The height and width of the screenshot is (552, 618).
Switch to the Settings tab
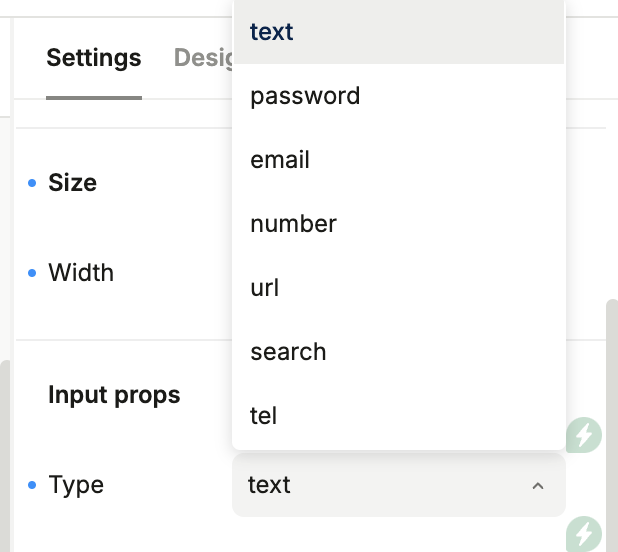pyautogui.click(x=94, y=58)
